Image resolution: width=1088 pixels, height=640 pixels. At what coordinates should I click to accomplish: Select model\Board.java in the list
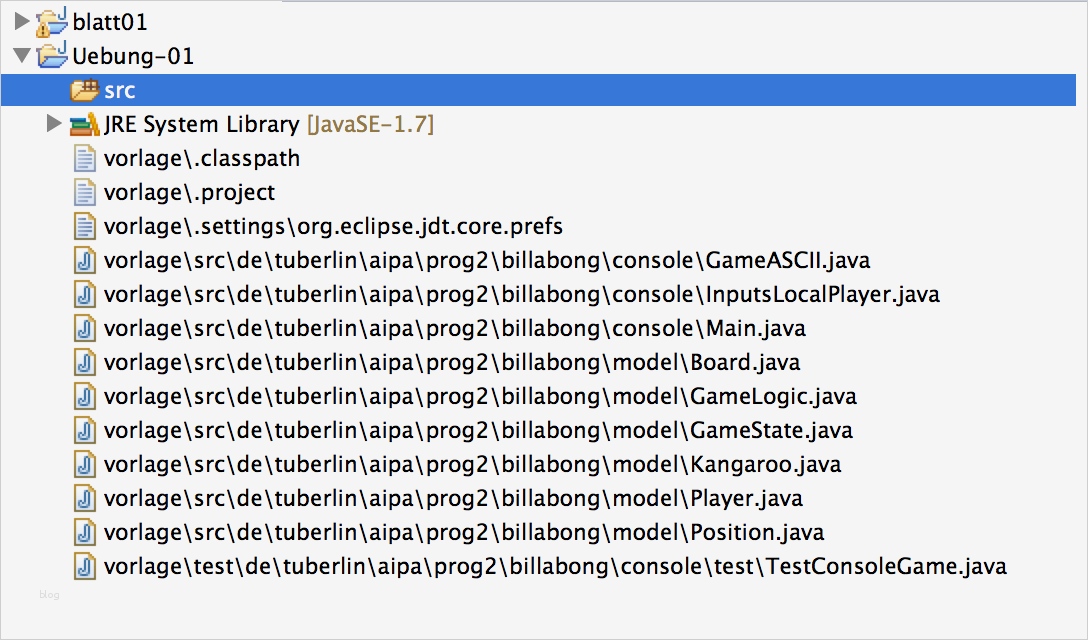click(451, 363)
